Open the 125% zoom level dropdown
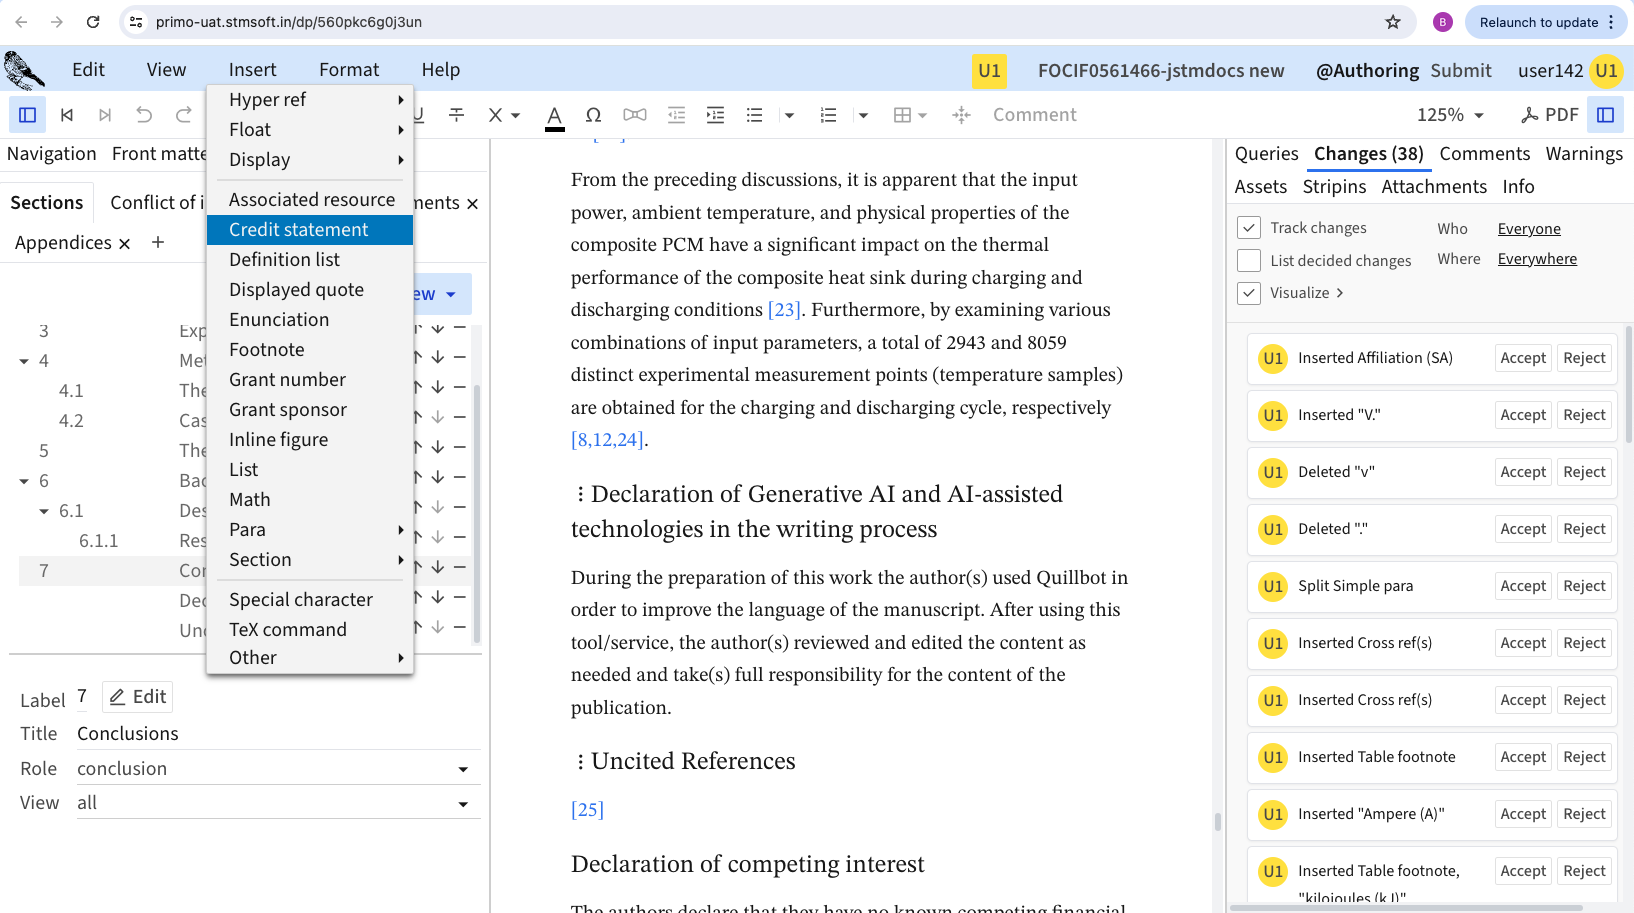The height and width of the screenshot is (913, 1634). click(1450, 115)
